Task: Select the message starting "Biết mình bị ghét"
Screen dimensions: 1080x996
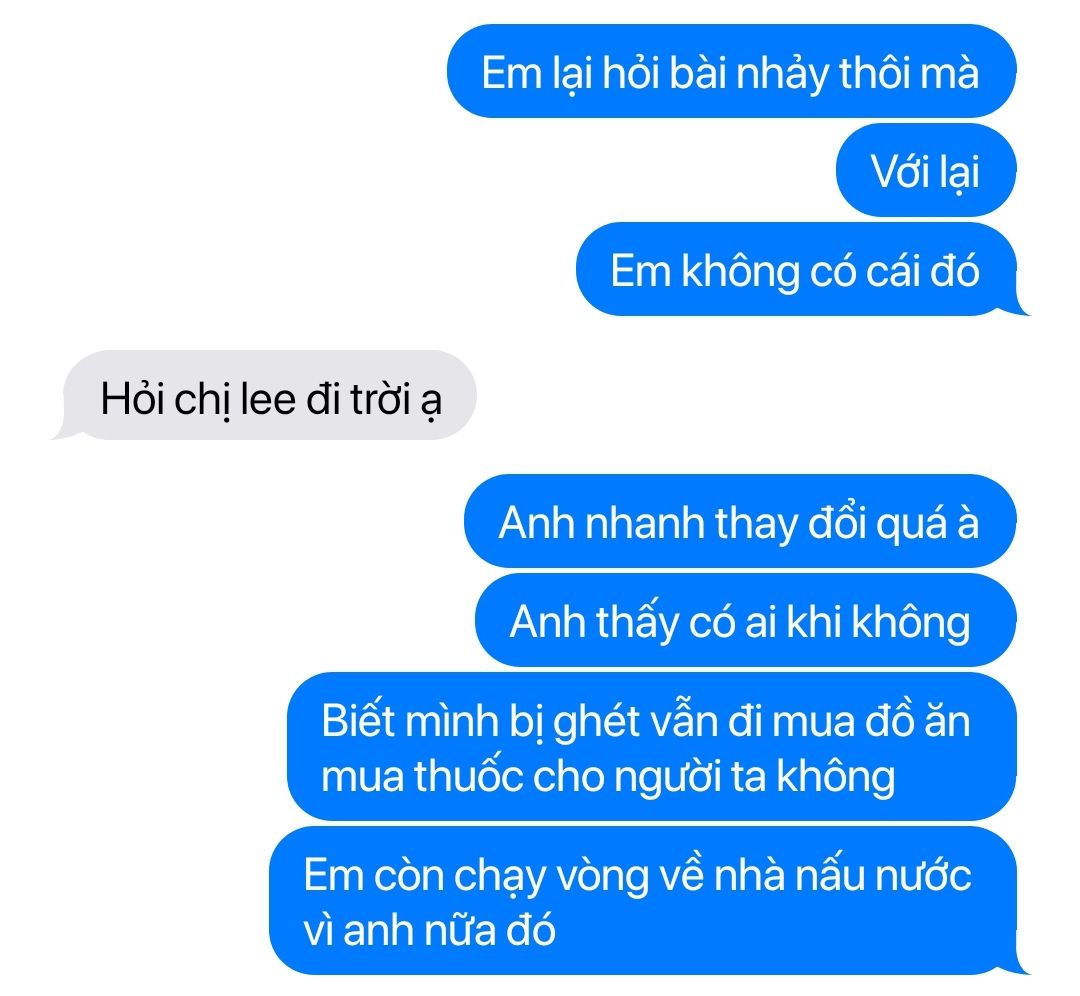Action: click(x=652, y=747)
